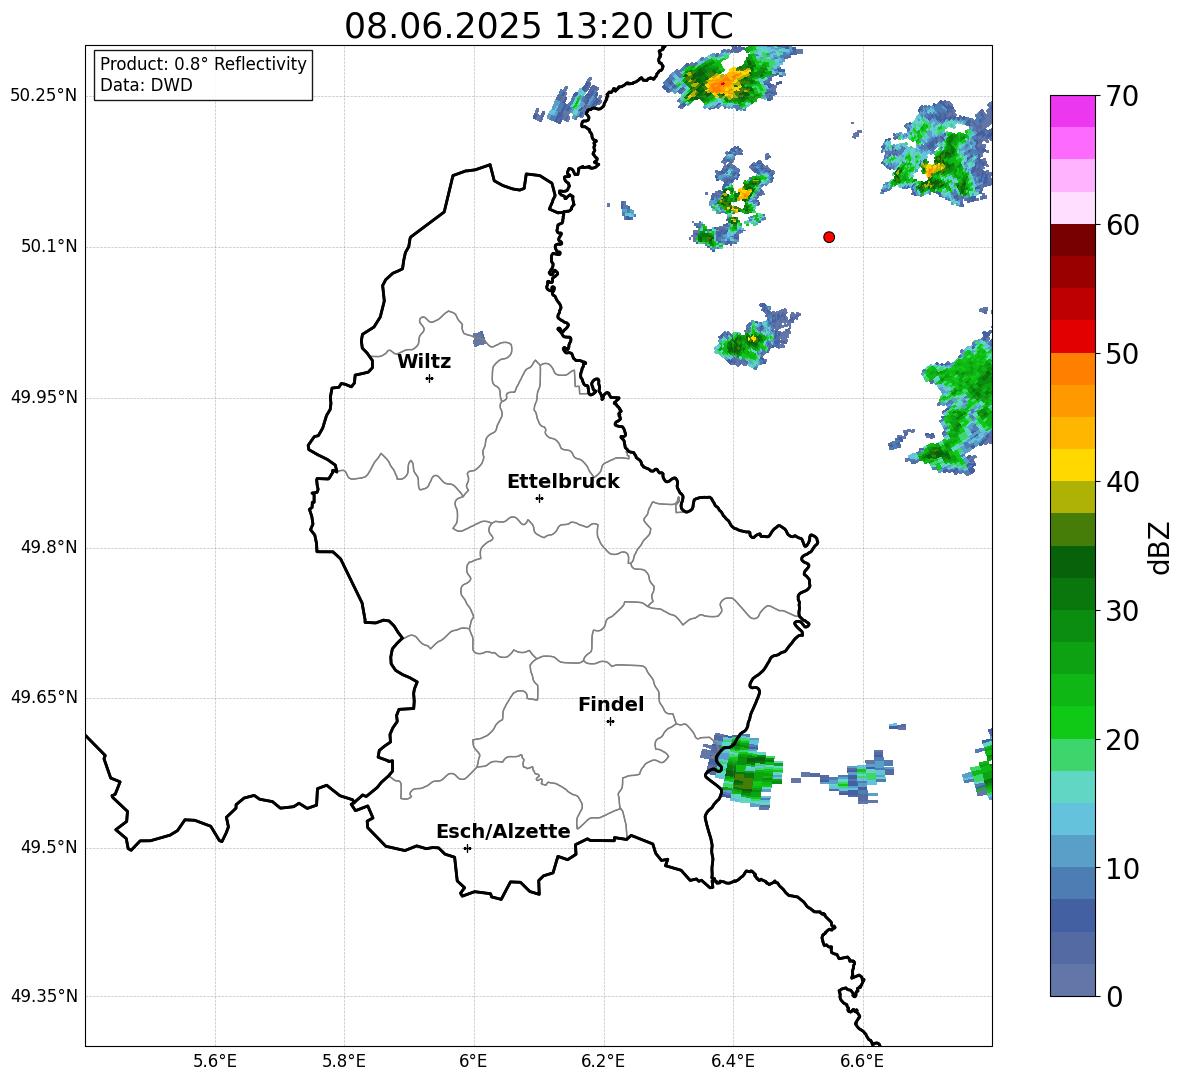The height and width of the screenshot is (1081, 1184).
Task: Click the Esch/Alzette station cross marker
Action: click(467, 848)
